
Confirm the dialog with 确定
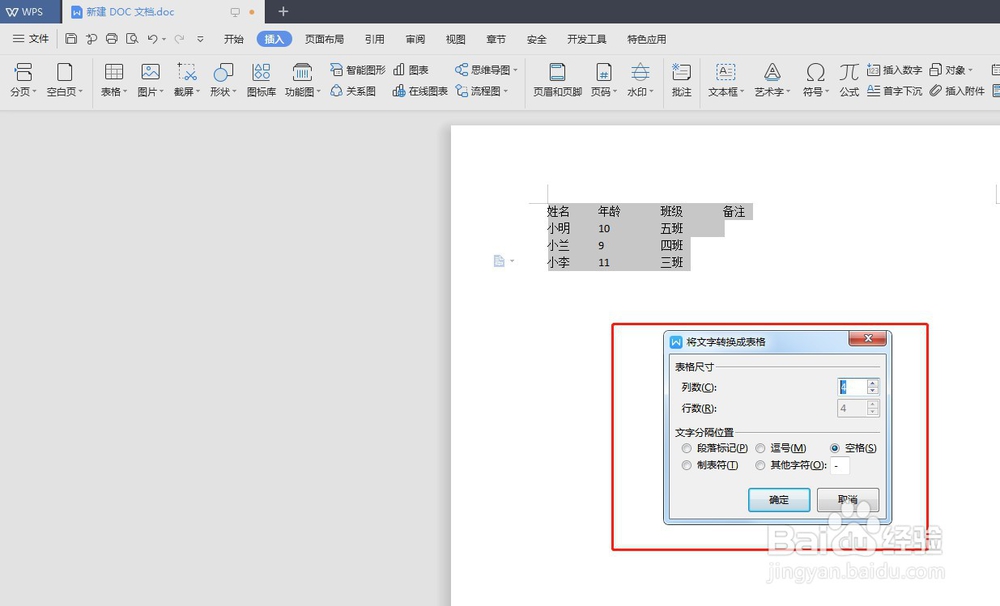coord(779,500)
